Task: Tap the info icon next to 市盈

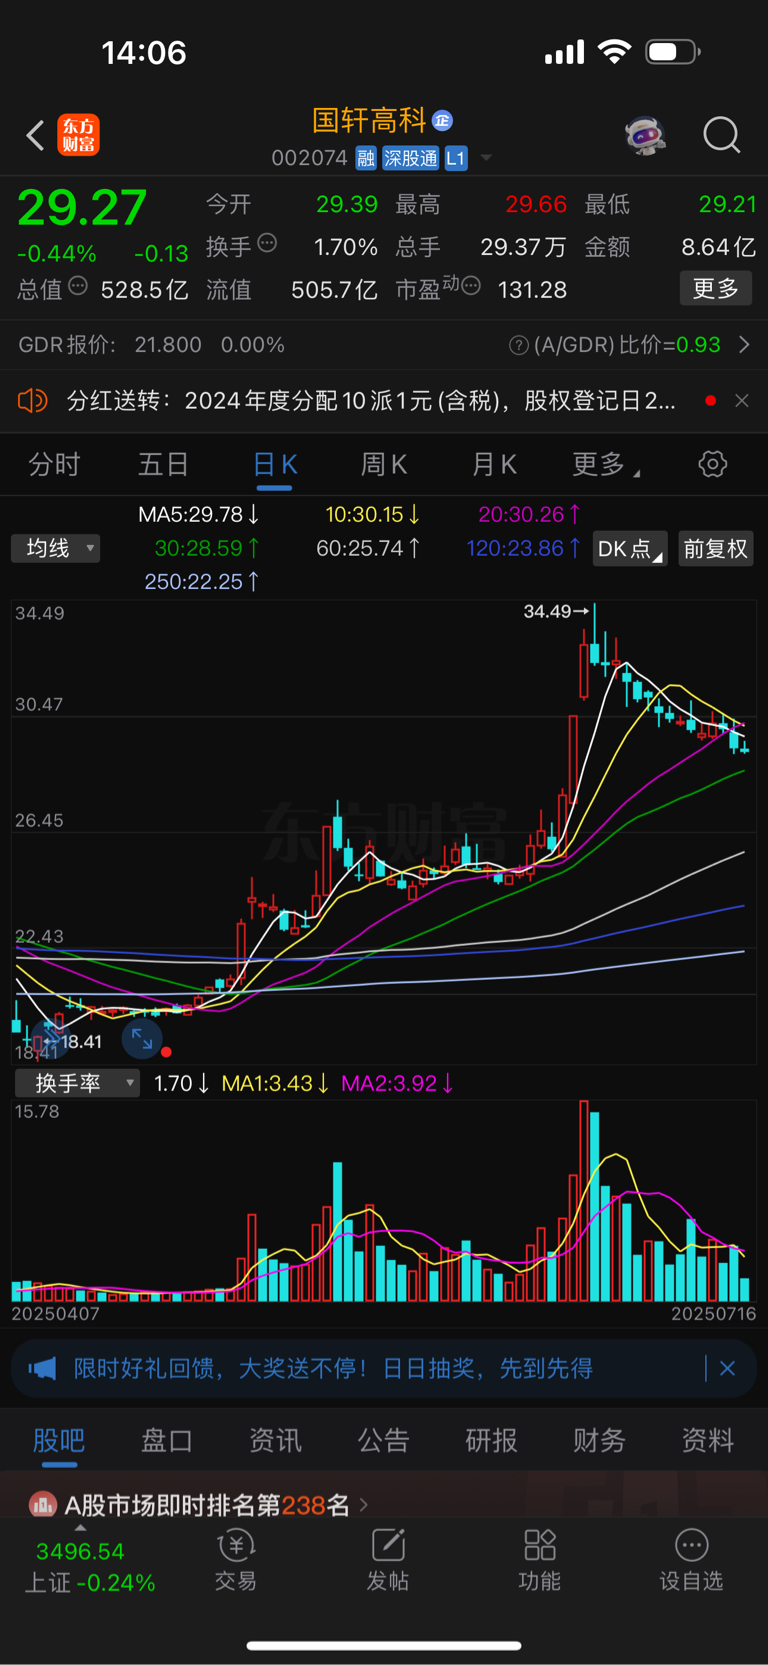Action: [471, 287]
